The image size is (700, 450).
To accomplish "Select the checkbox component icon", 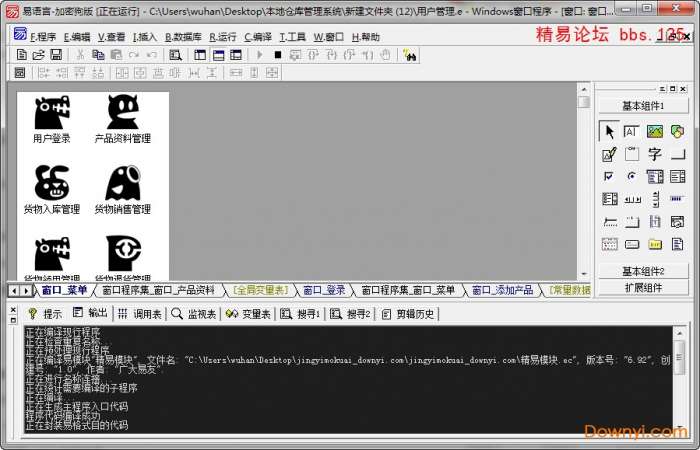I will click(609, 176).
